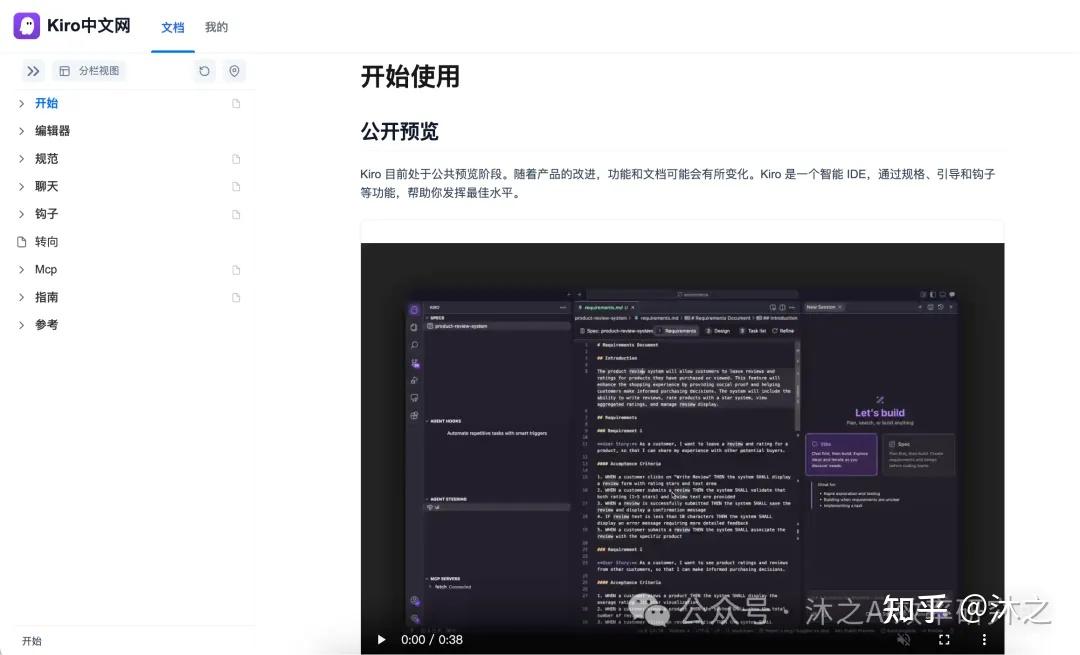The height and width of the screenshot is (655, 1080).
Task: Expand the 聊天 tree chevron
Action: 21,187
